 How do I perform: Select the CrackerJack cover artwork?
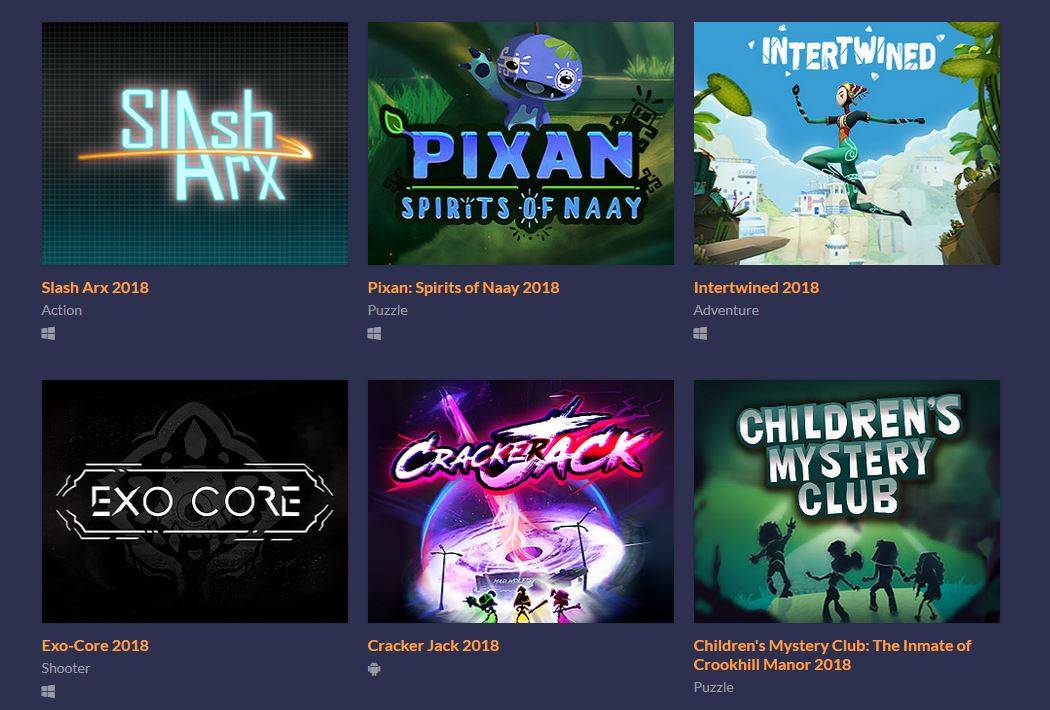tap(521, 502)
